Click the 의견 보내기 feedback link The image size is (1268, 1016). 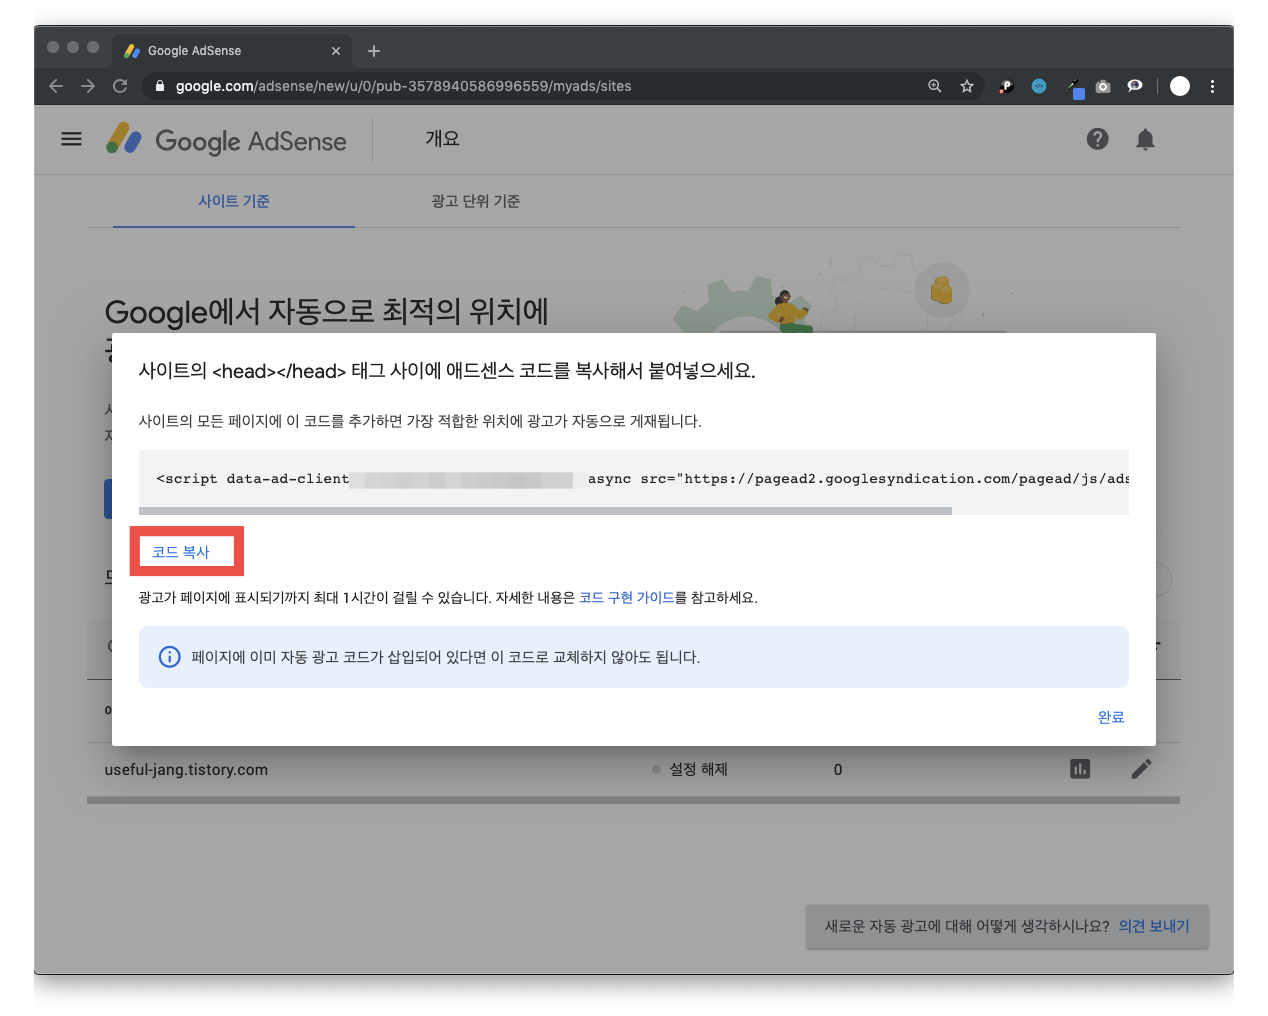tap(1154, 926)
